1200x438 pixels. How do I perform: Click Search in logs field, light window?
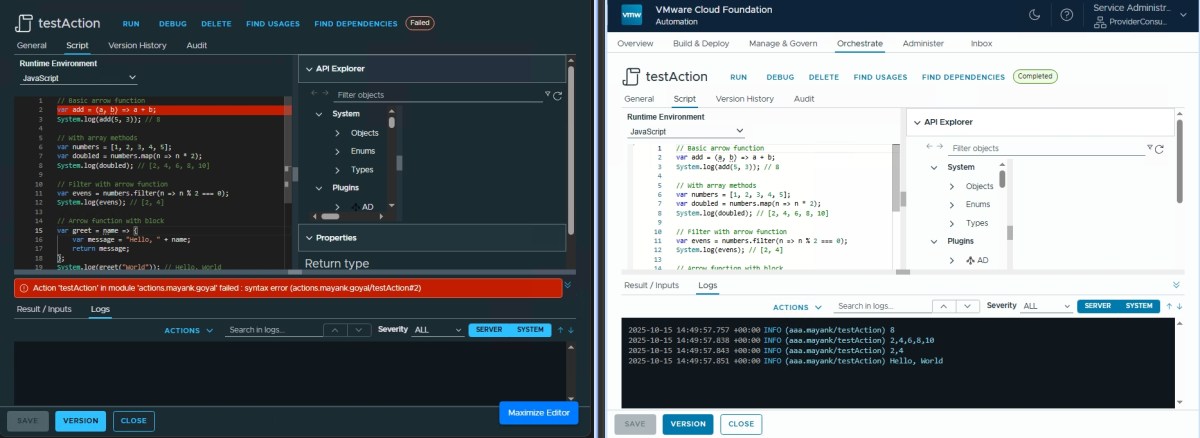coord(881,306)
